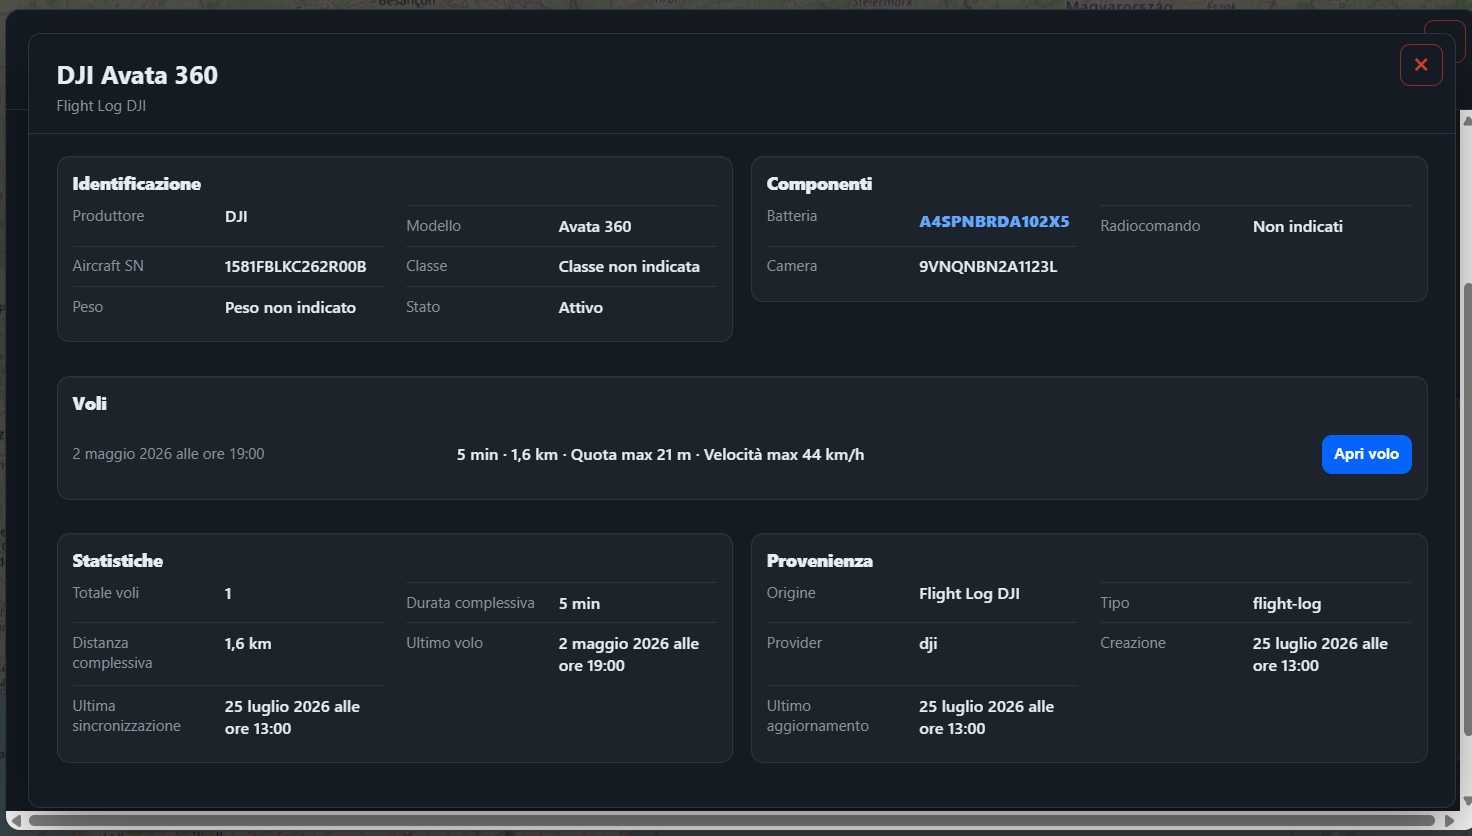Click aircraft serial number 1581FBLKC262R00B

[296, 267]
